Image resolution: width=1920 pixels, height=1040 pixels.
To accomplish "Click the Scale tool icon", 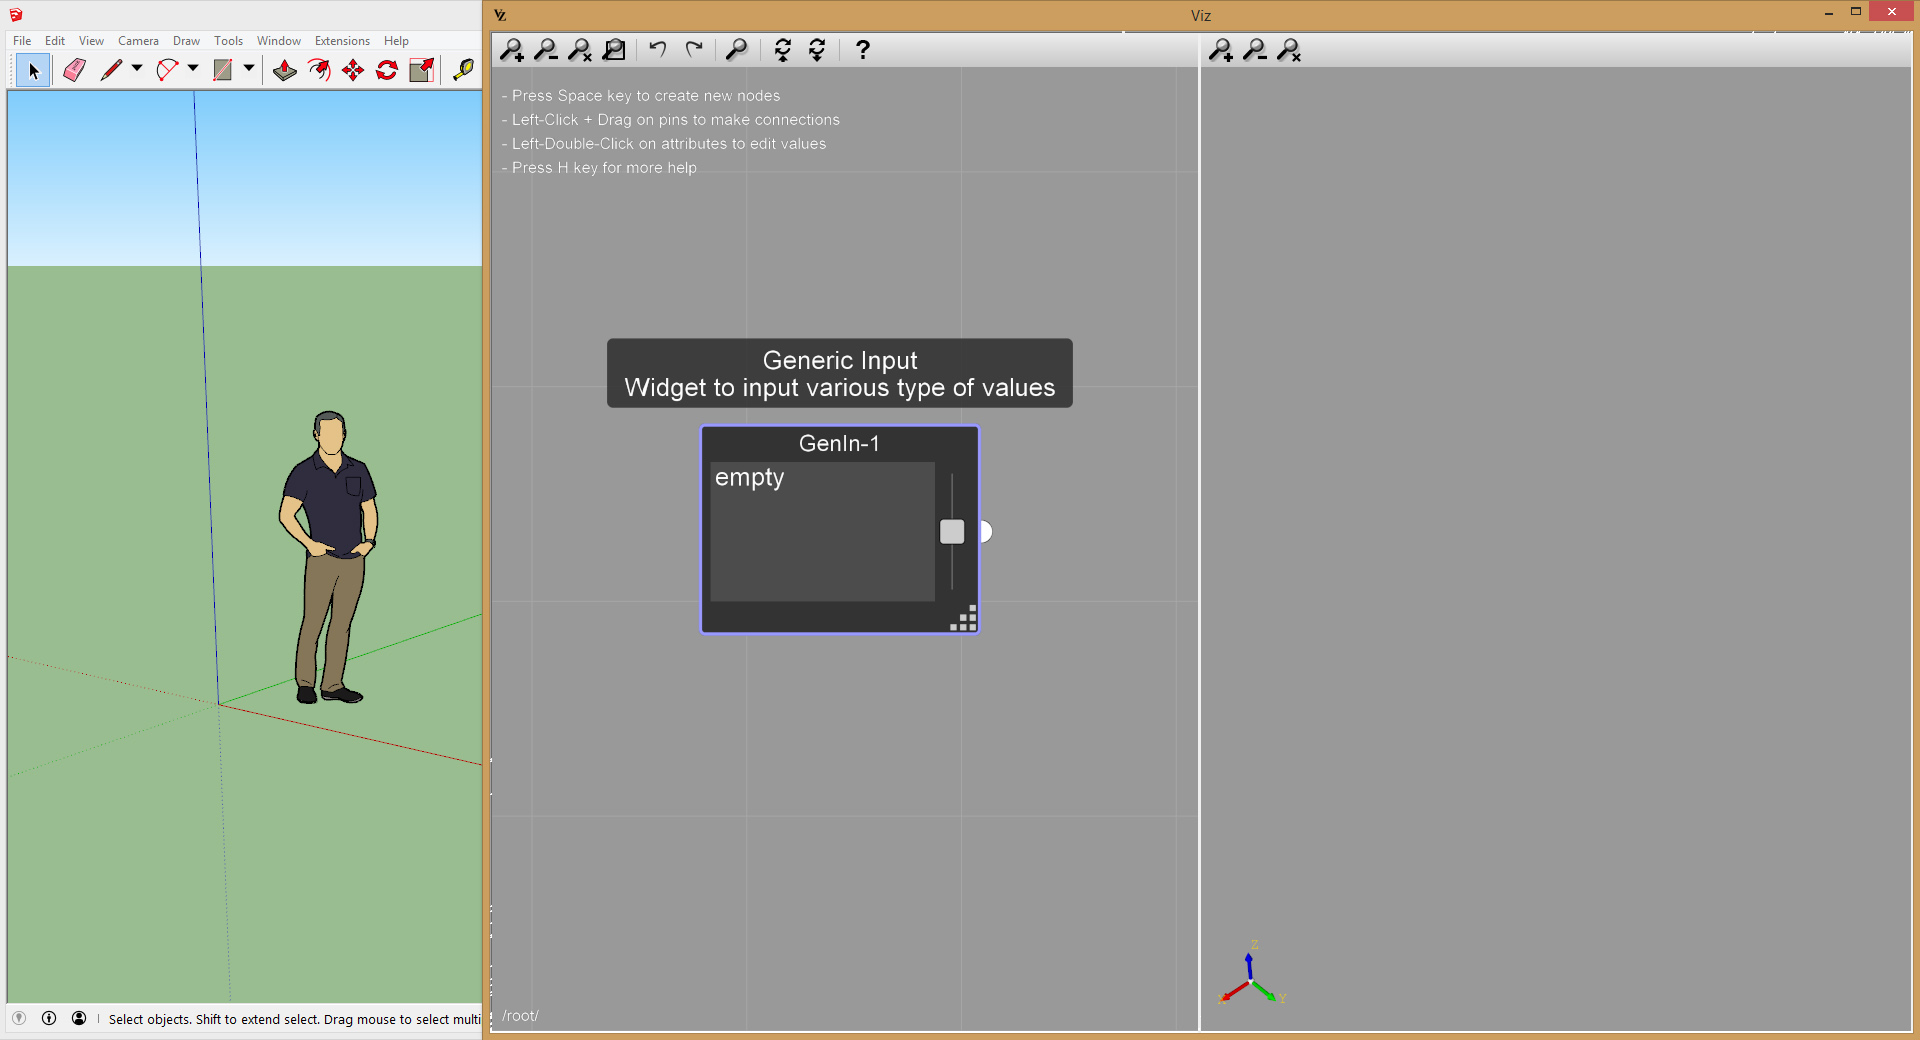I will [421, 70].
